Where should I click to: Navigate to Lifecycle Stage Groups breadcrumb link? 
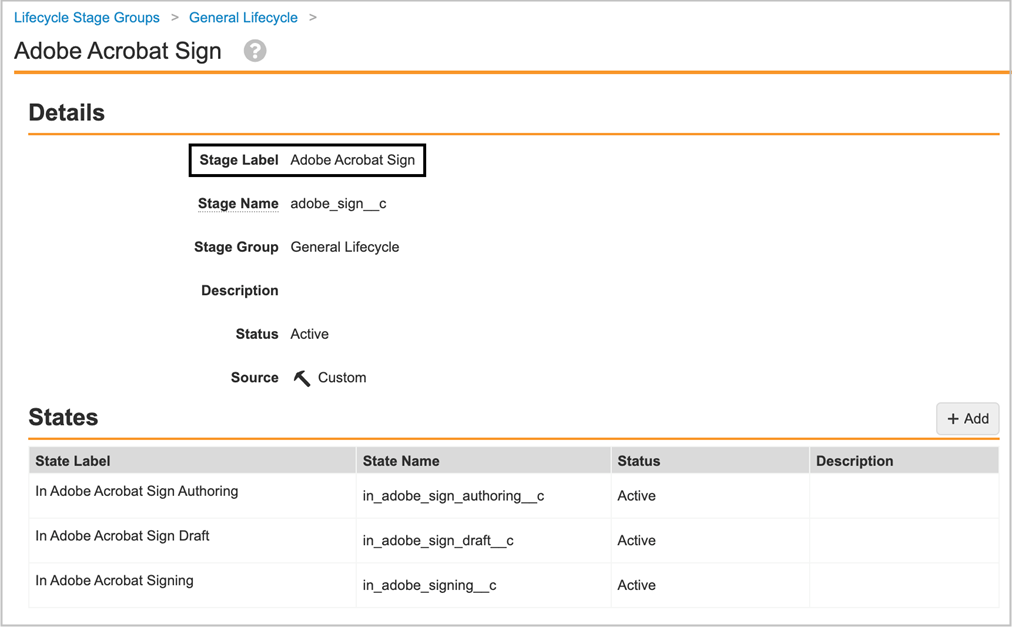click(x=86, y=17)
